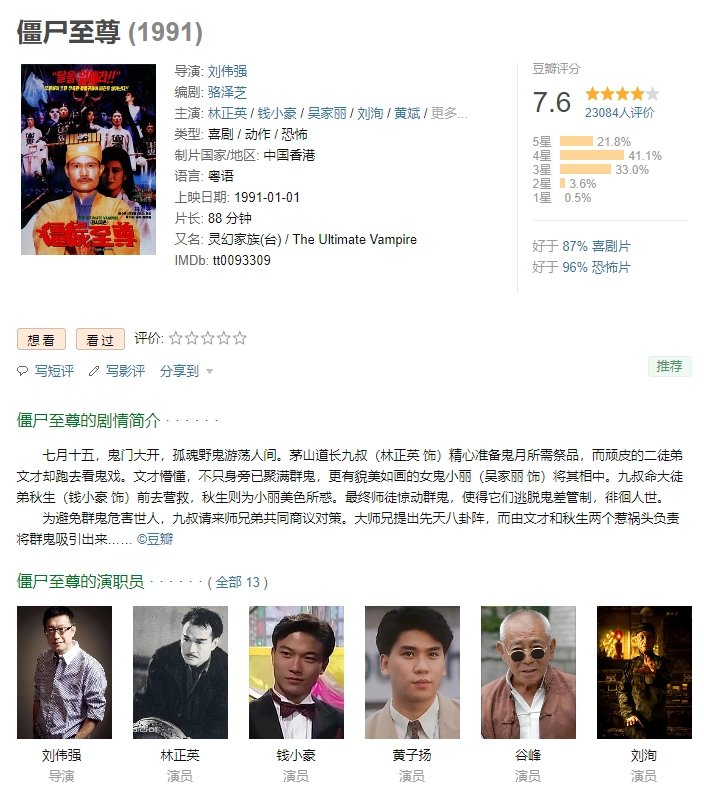Open the 喜剧片 ranking link
The width and height of the screenshot is (704, 804).
pos(611,246)
